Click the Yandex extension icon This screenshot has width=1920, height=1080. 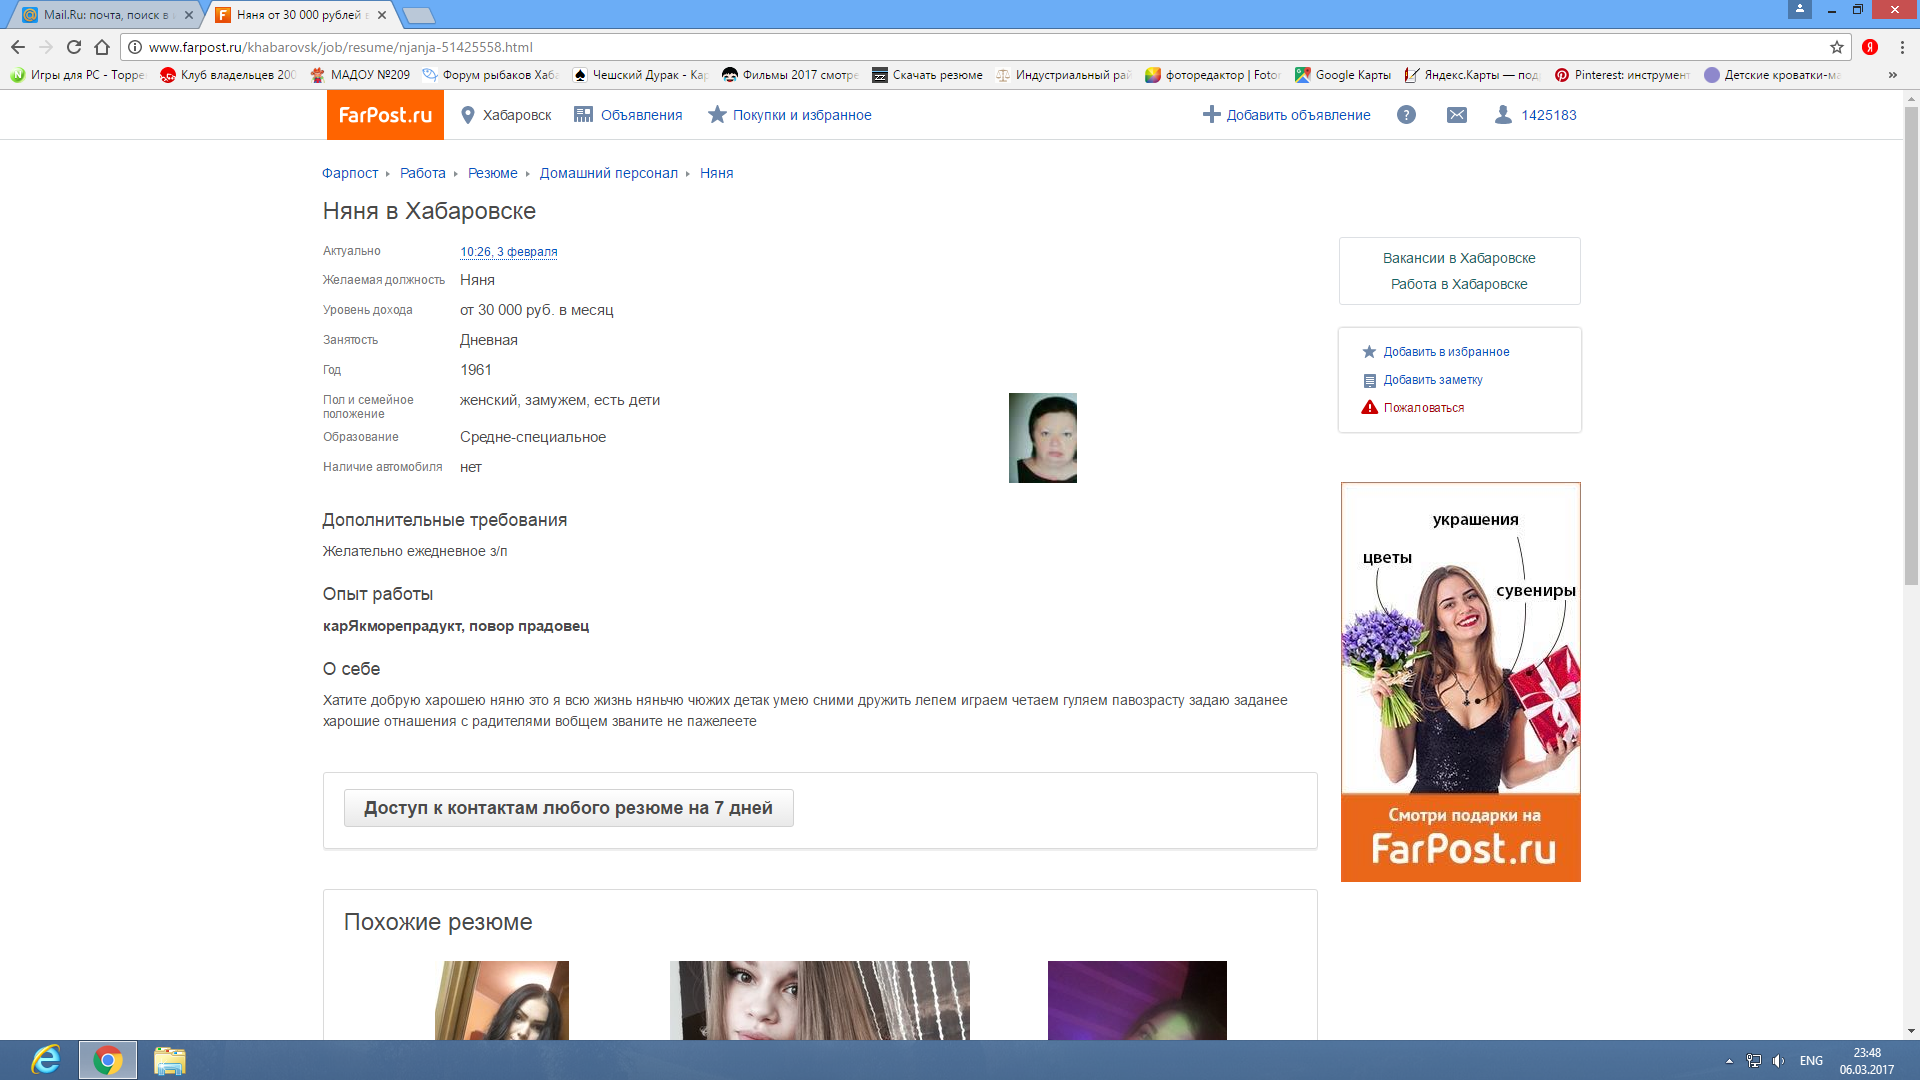point(1870,47)
